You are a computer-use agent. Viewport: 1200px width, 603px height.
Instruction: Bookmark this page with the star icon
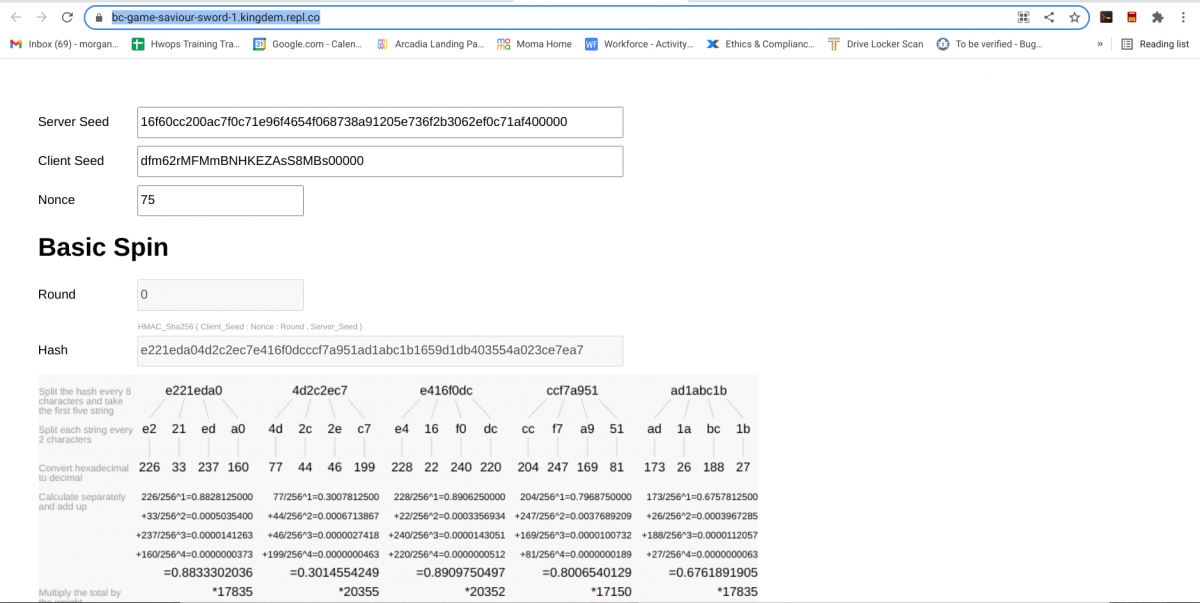[x=1074, y=17]
